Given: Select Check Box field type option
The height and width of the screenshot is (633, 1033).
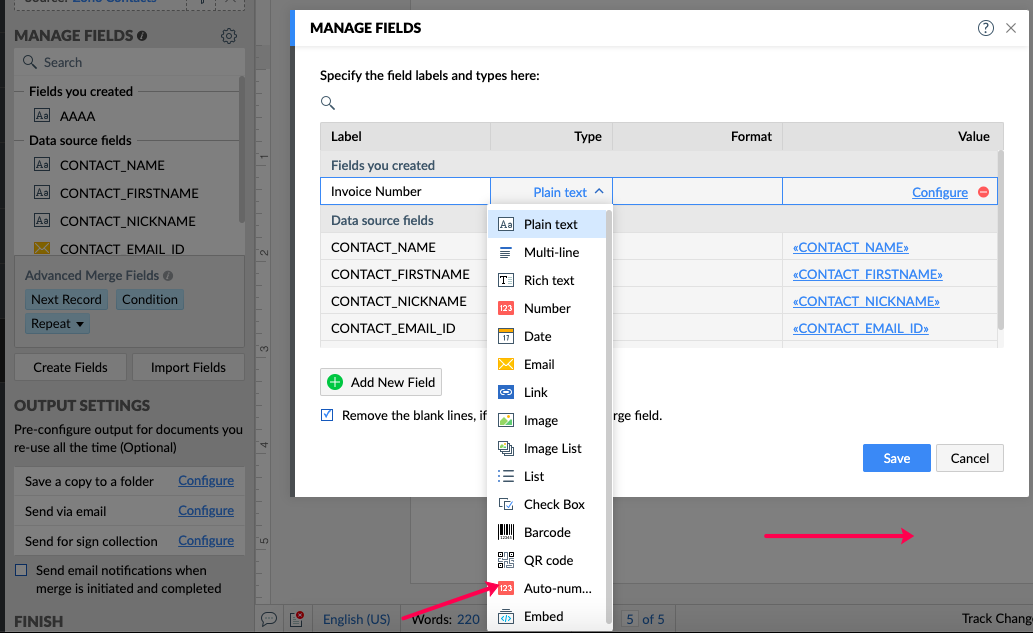Looking at the screenshot, I should [x=554, y=504].
